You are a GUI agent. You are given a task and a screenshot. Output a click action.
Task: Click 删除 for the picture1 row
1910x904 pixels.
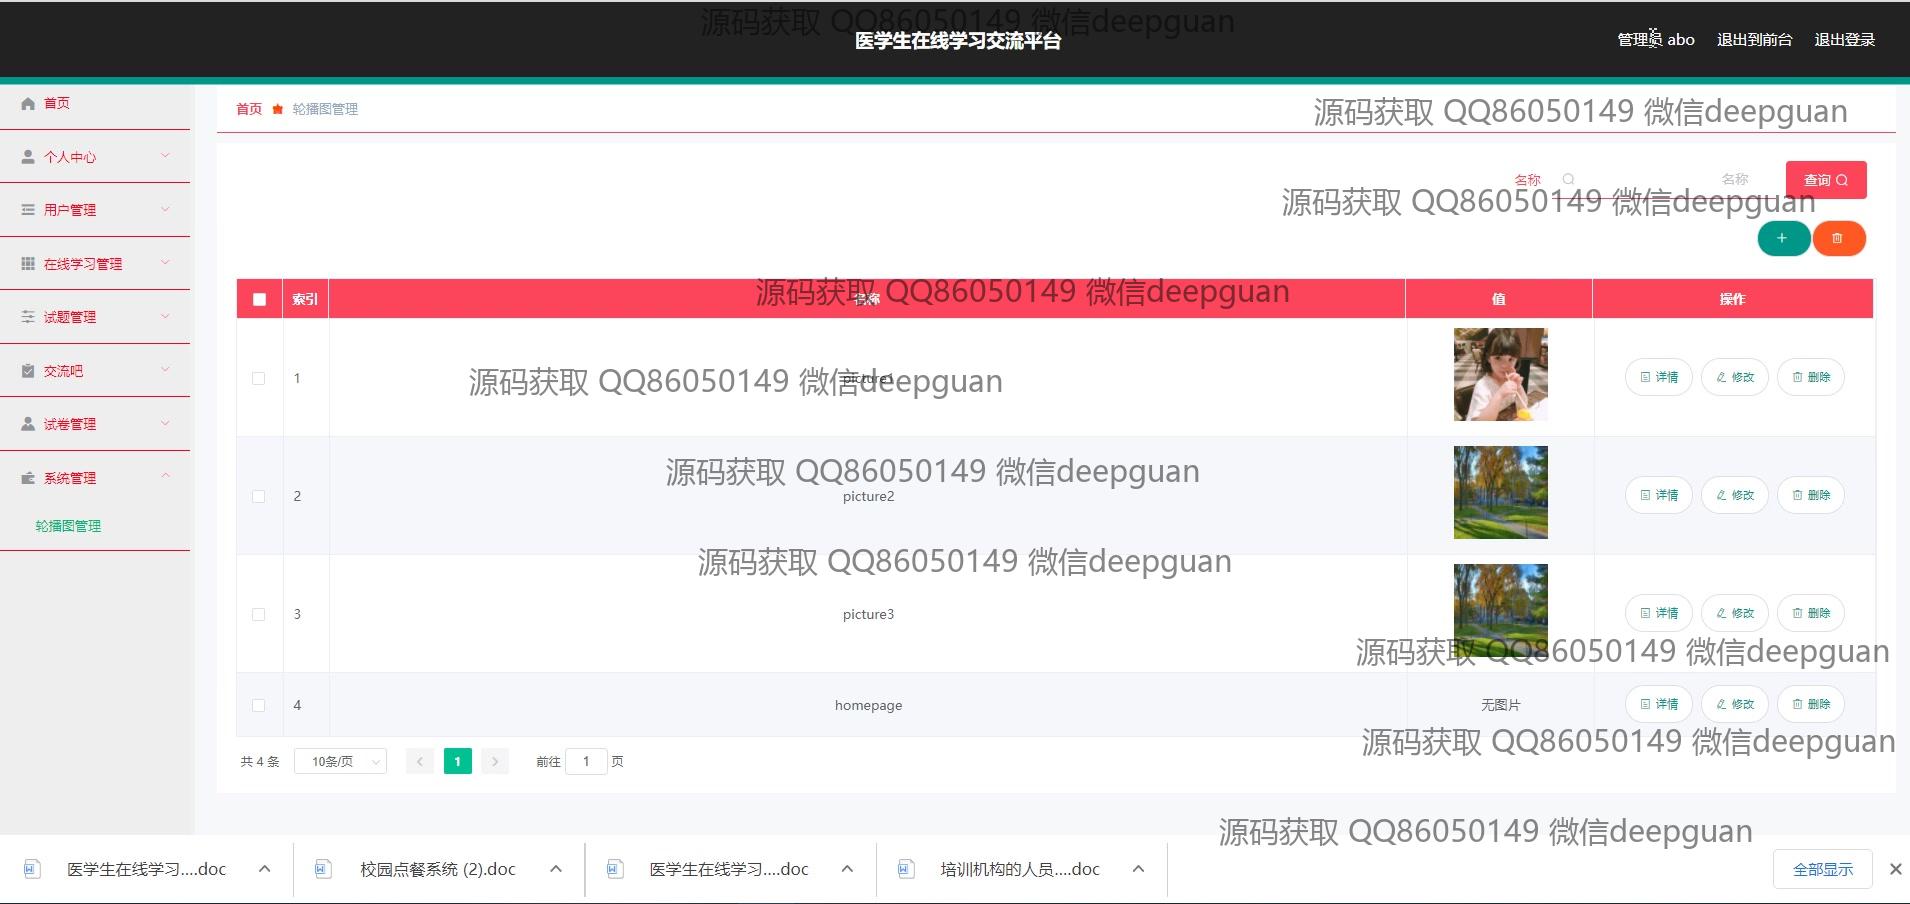tap(1811, 377)
